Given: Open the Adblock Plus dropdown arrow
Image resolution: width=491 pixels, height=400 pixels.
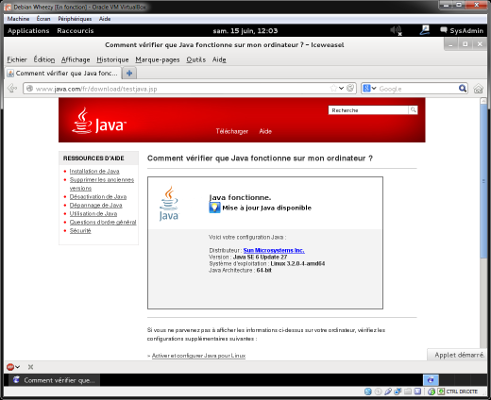Looking at the screenshot, I should [x=17, y=367].
